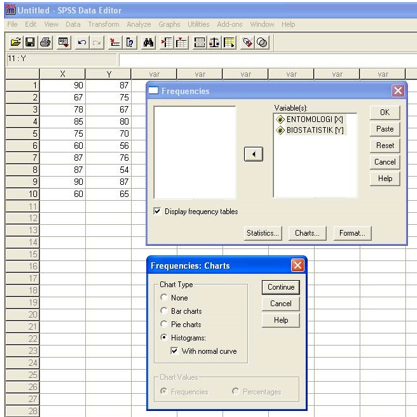Click the Select Cases icon

(x=229, y=43)
